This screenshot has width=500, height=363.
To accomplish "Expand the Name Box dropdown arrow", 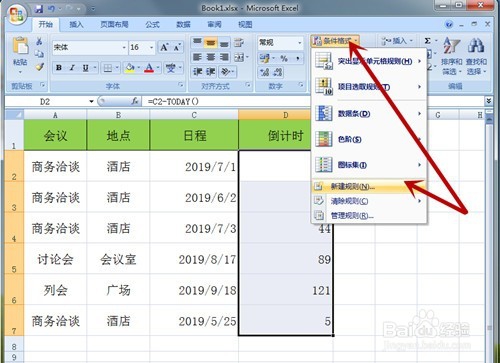I will pyautogui.click(x=91, y=101).
